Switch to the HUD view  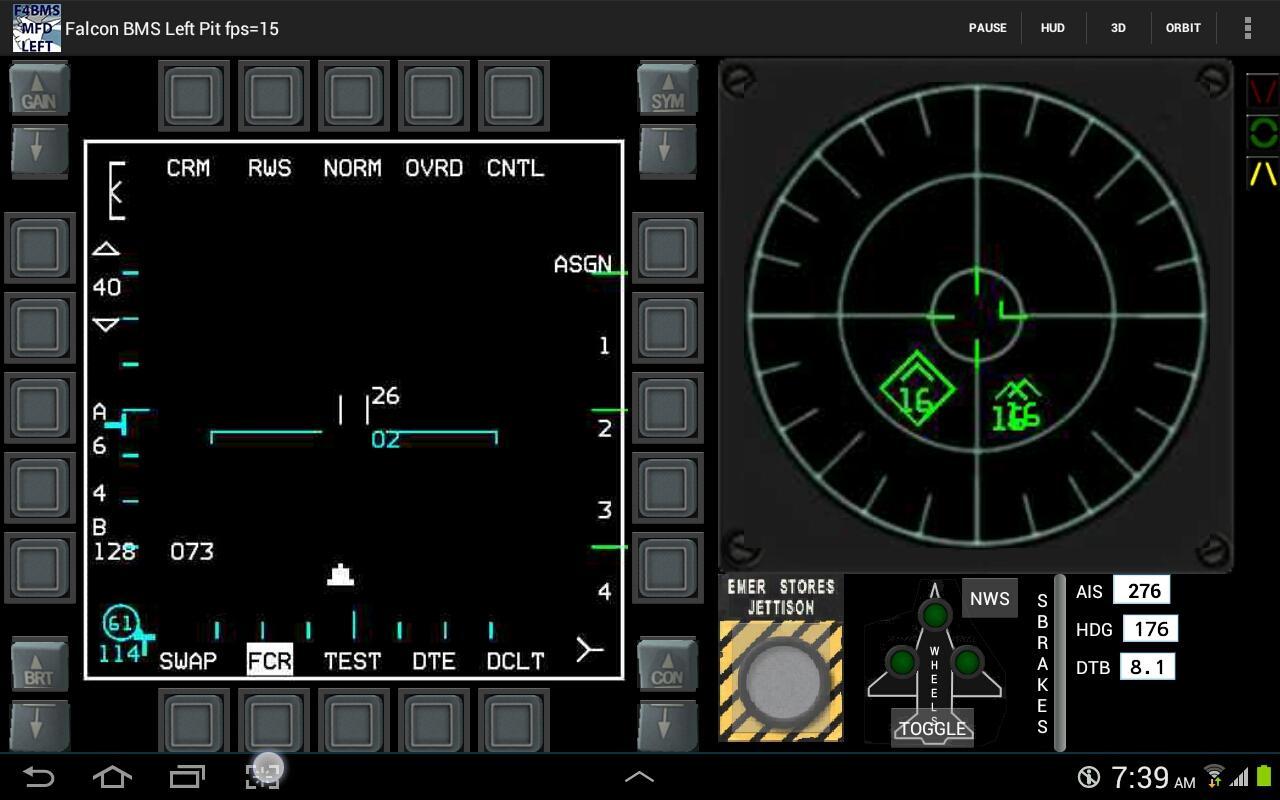1052,27
